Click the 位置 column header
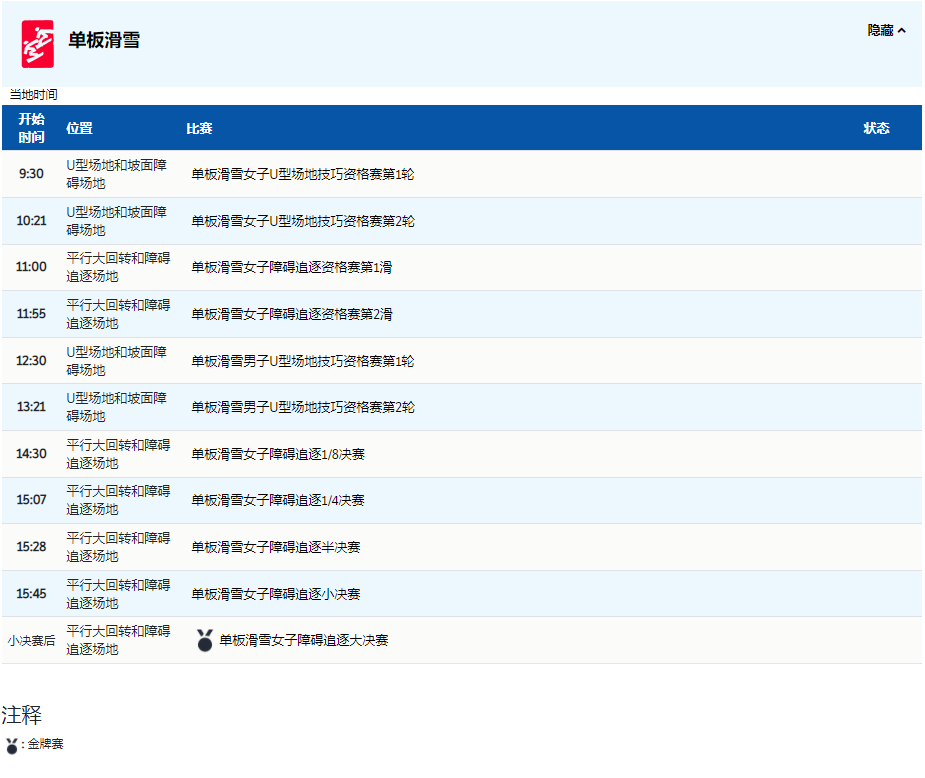The image size is (925, 778). (x=80, y=128)
